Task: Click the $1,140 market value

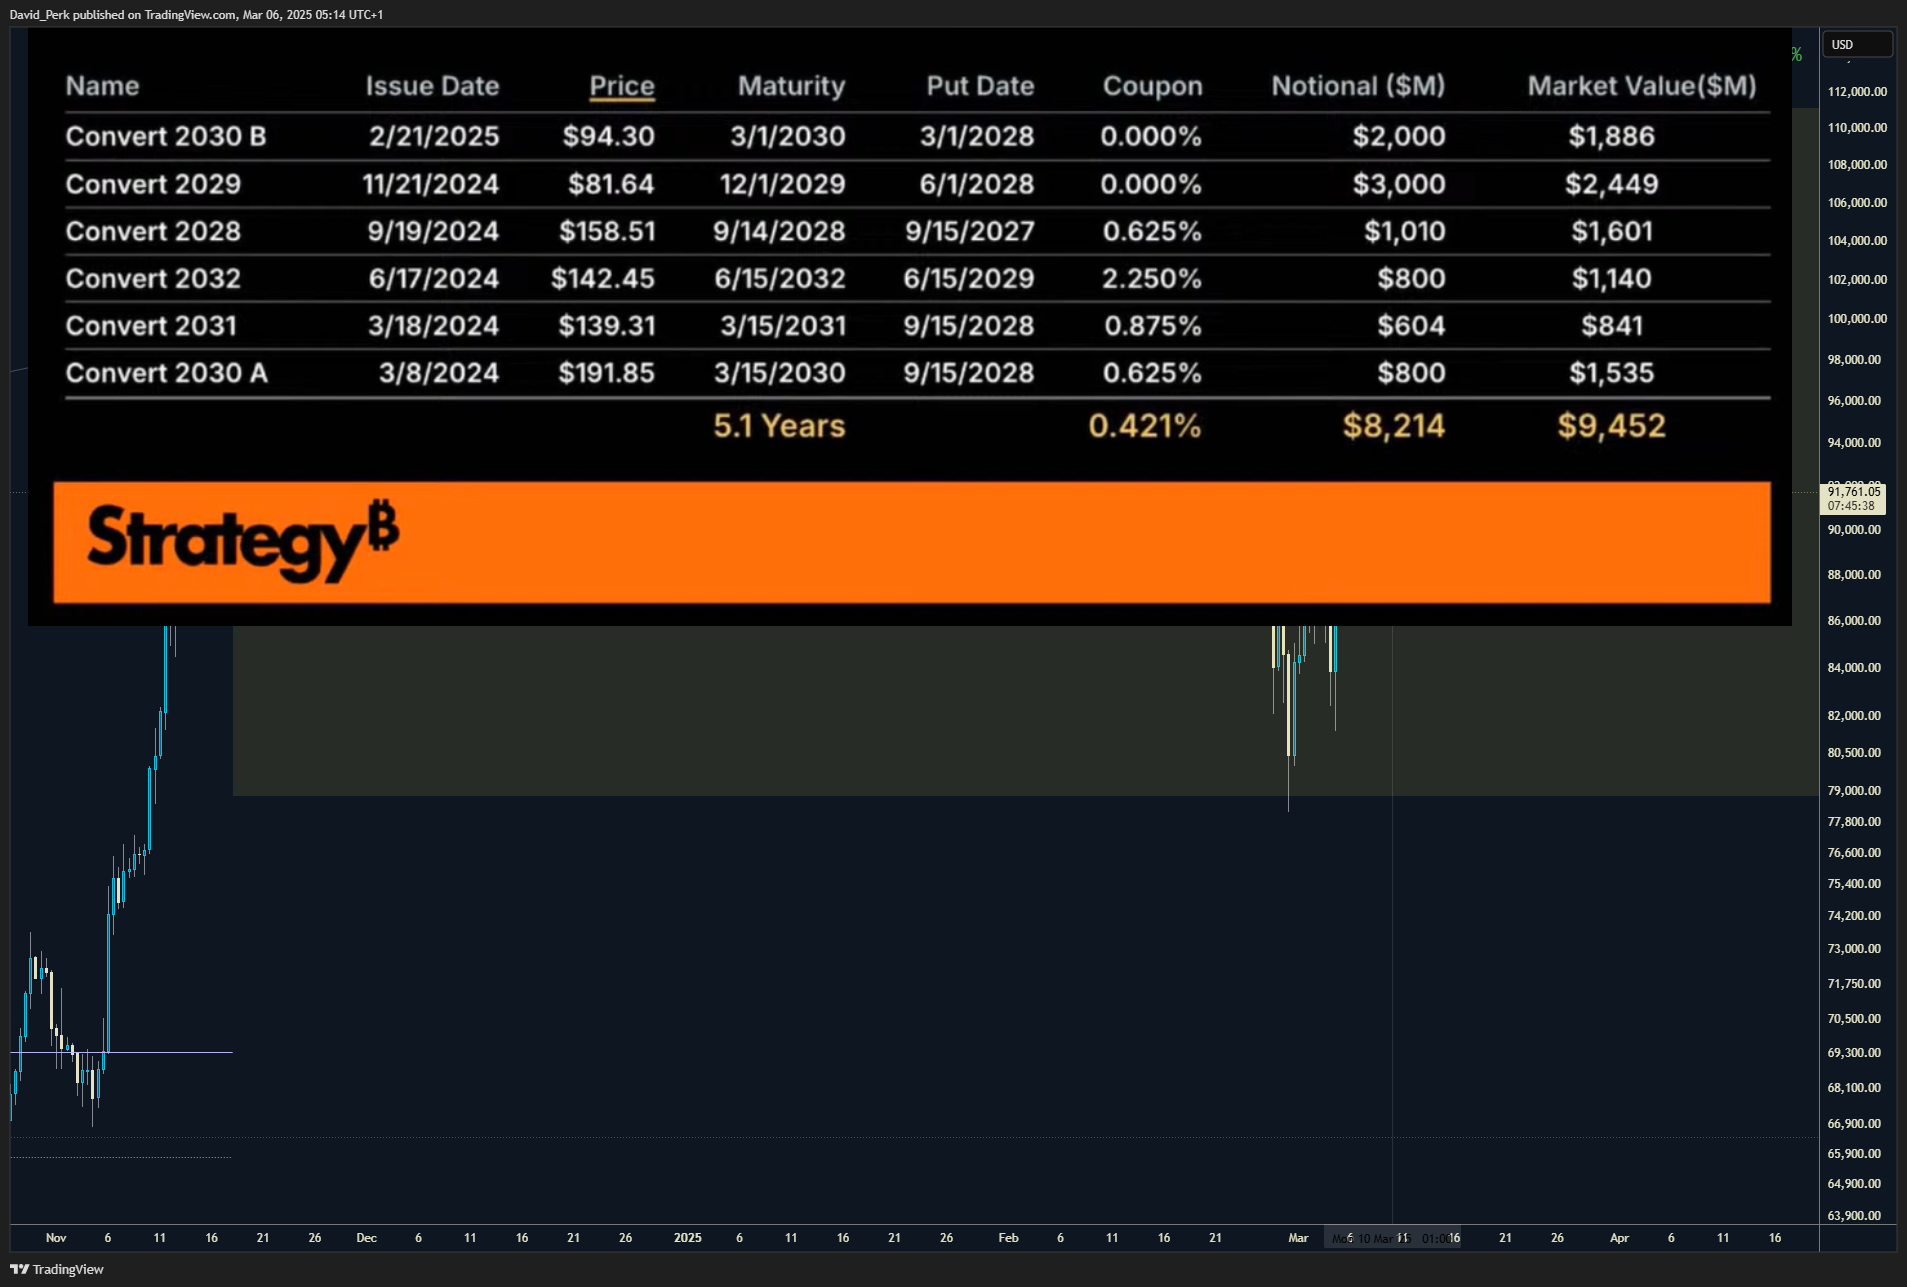Action: pos(1611,278)
